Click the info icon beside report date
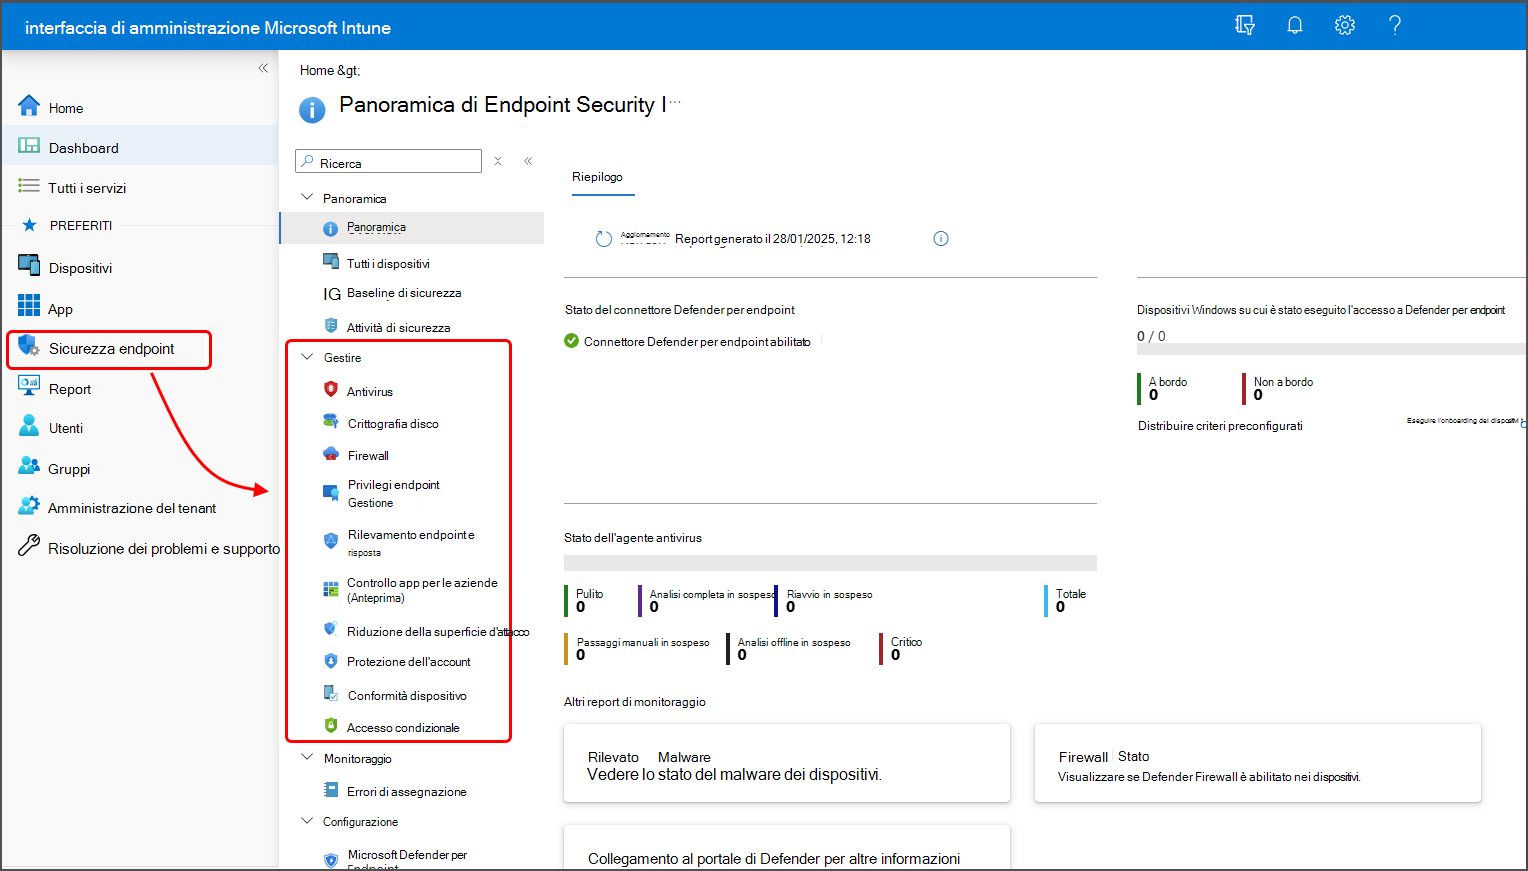This screenshot has width=1528, height=871. point(941,238)
